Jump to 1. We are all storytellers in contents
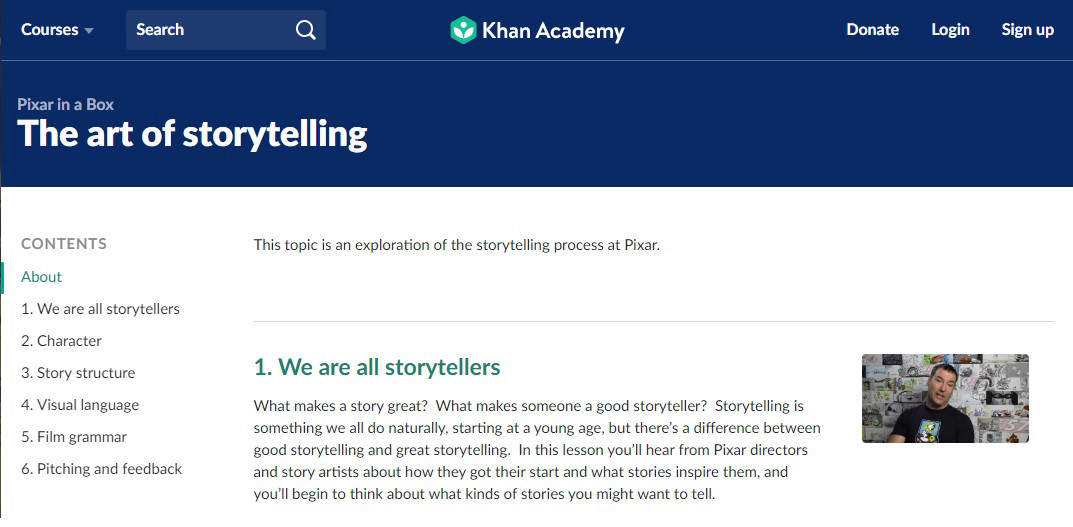 pyautogui.click(x=101, y=309)
